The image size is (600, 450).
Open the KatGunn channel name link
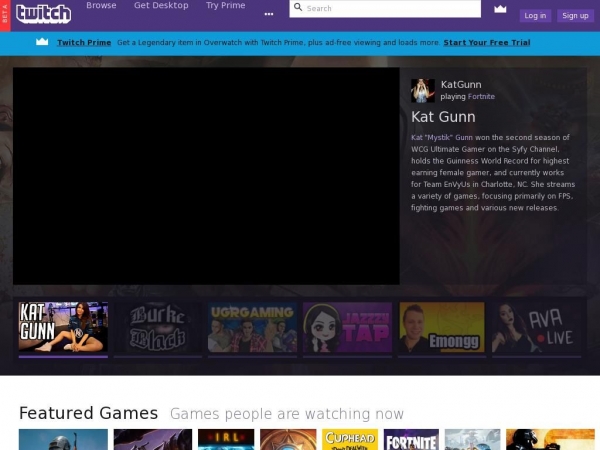(461, 85)
